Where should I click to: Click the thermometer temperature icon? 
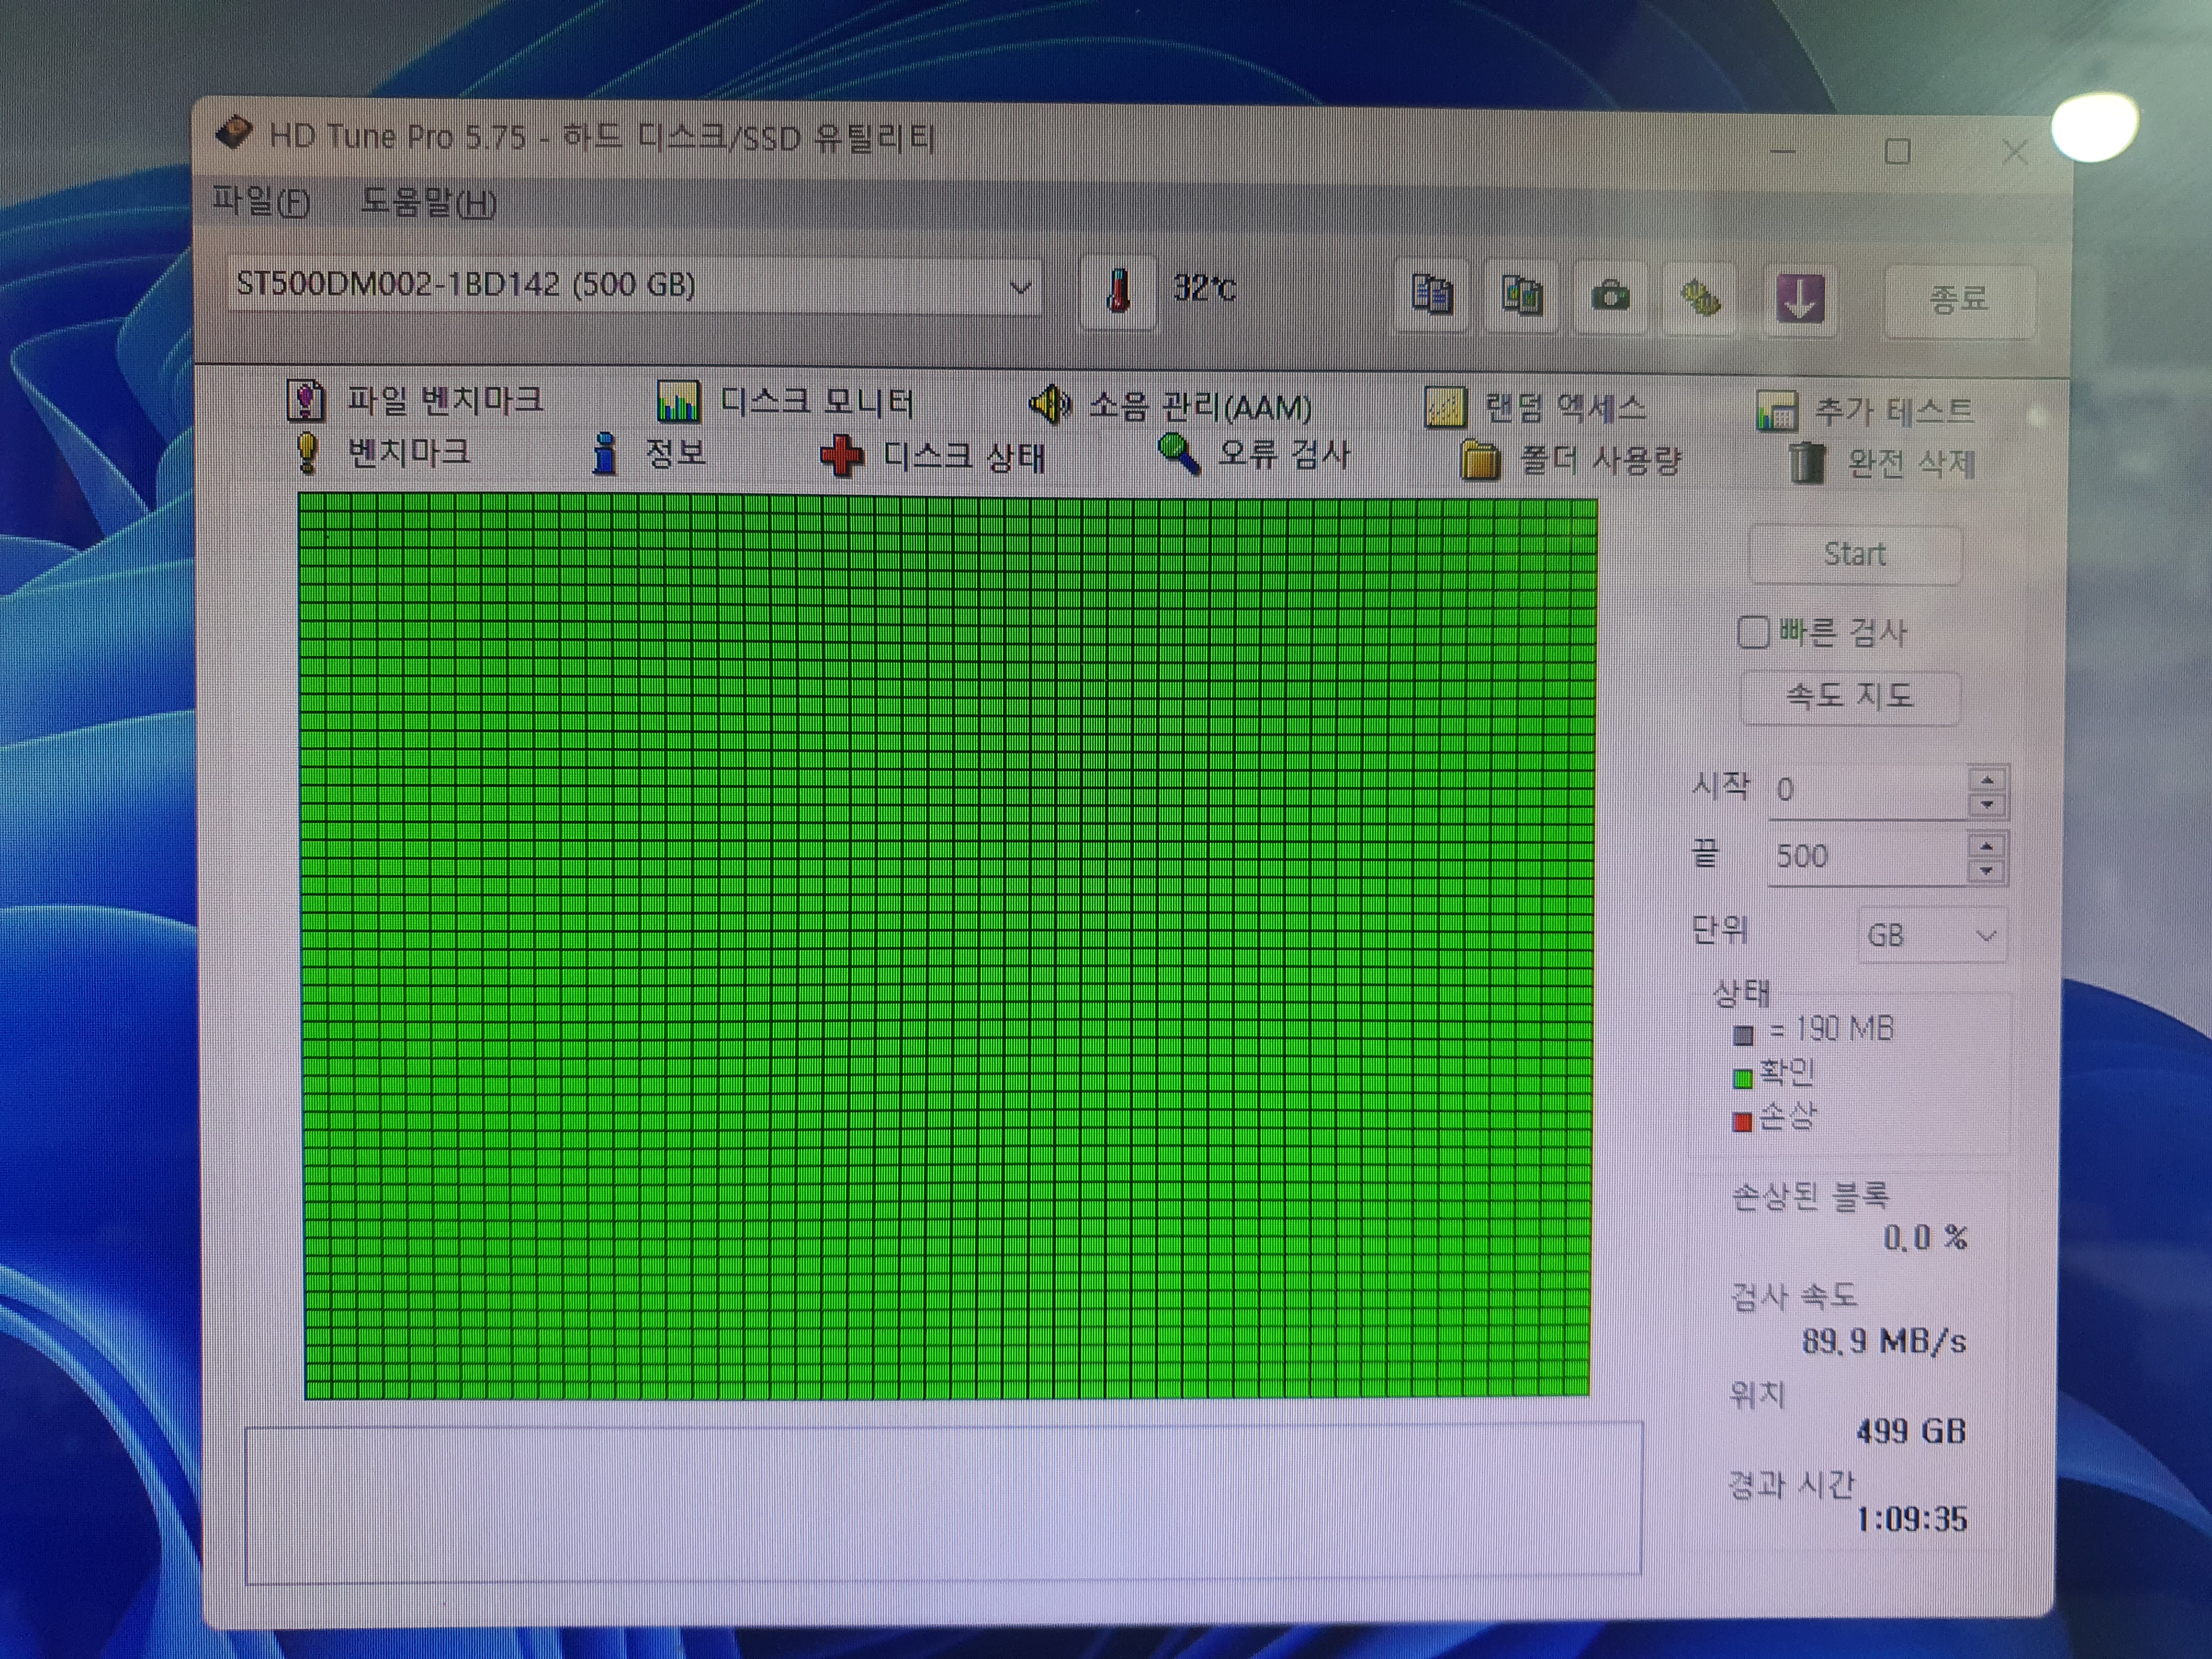point(1119,292)
